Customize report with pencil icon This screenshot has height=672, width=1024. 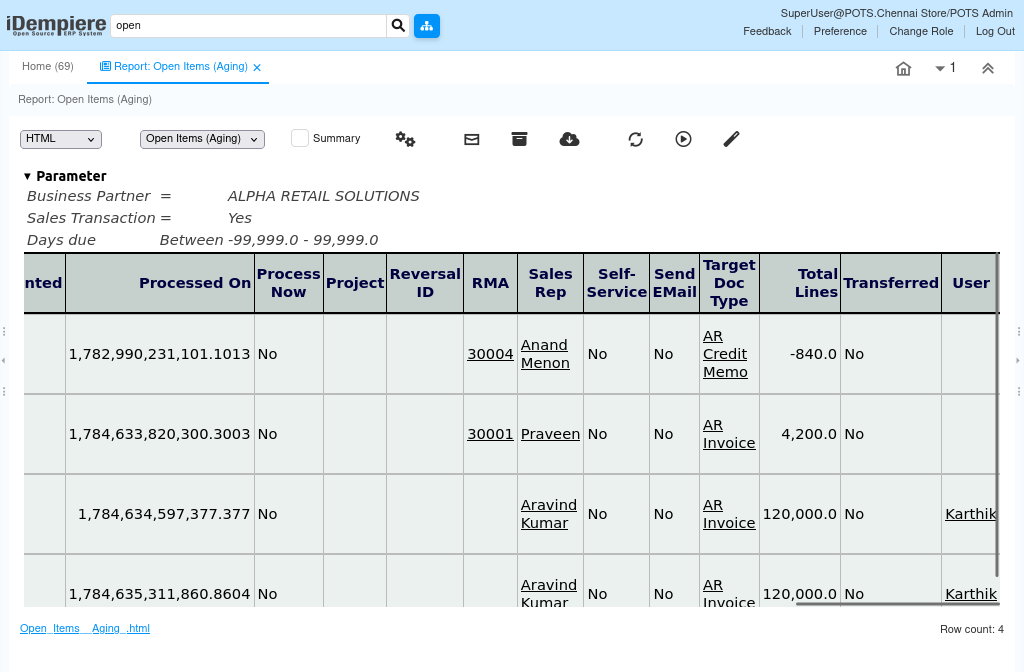coord(731,139)
